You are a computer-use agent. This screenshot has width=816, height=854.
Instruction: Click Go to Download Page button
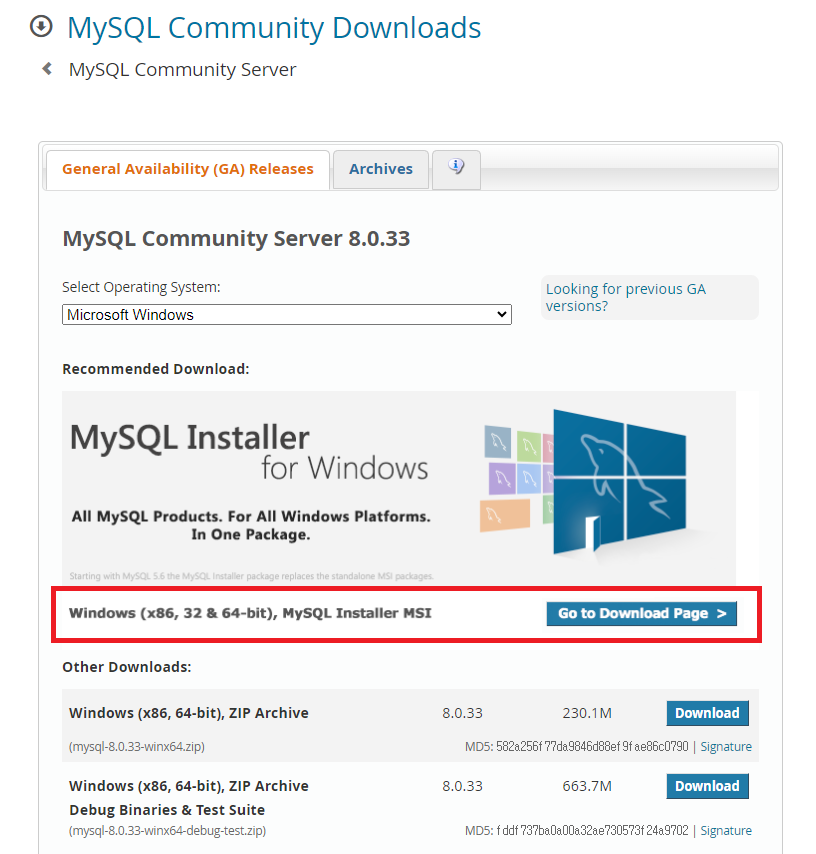(x=642, y=613)
